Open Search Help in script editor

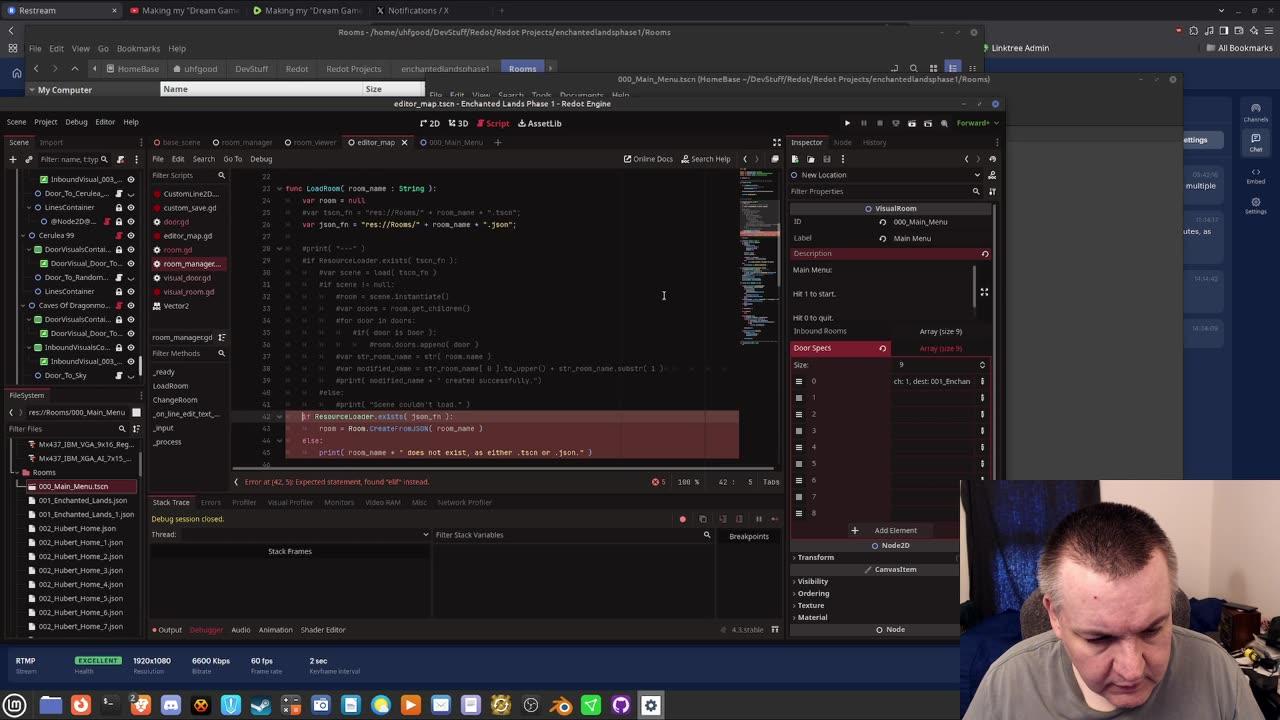pos(706,159)
